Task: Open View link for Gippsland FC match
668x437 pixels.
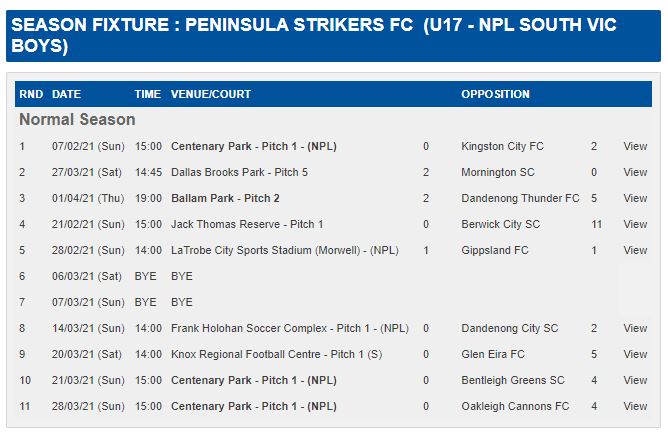Action: [x=635, y=250]
